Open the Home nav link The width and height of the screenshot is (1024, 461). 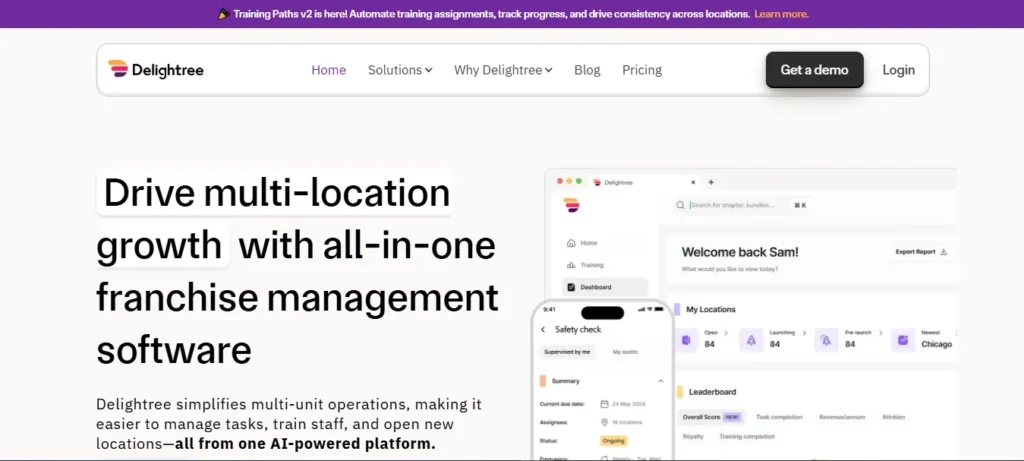tap(328, 70)
